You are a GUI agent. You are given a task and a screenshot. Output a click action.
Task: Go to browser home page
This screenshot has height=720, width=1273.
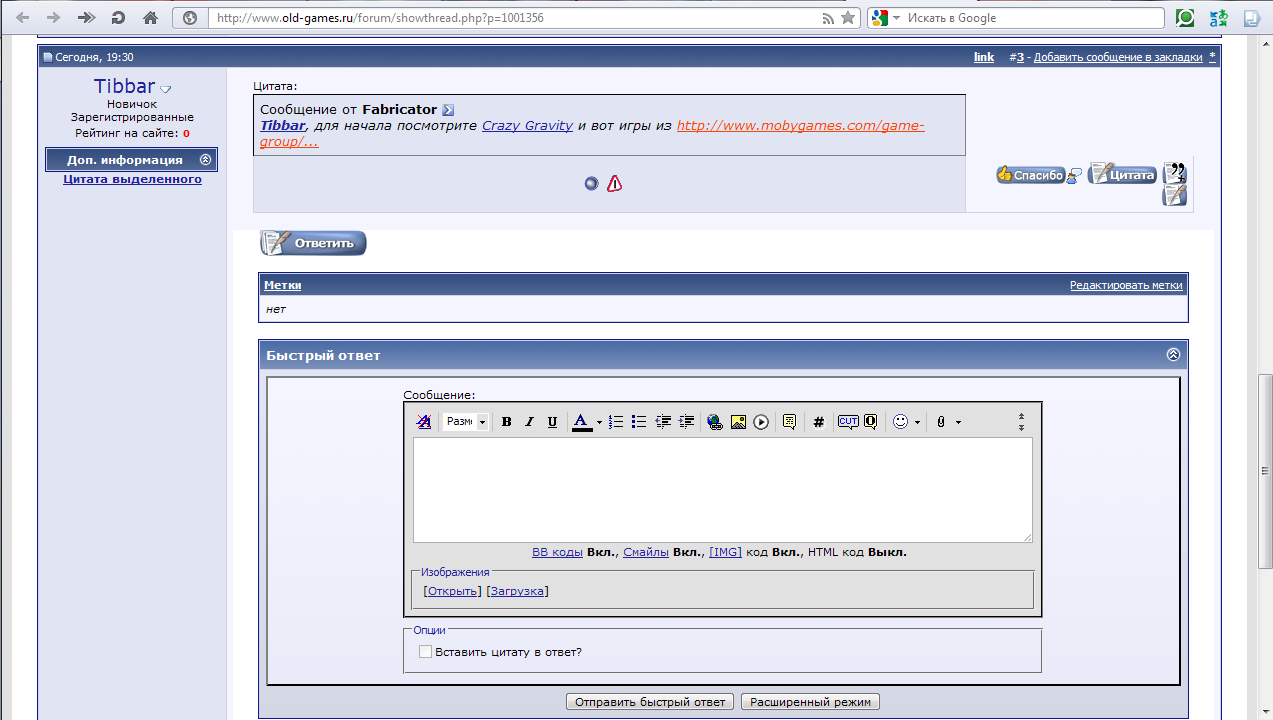coord(150,18)
